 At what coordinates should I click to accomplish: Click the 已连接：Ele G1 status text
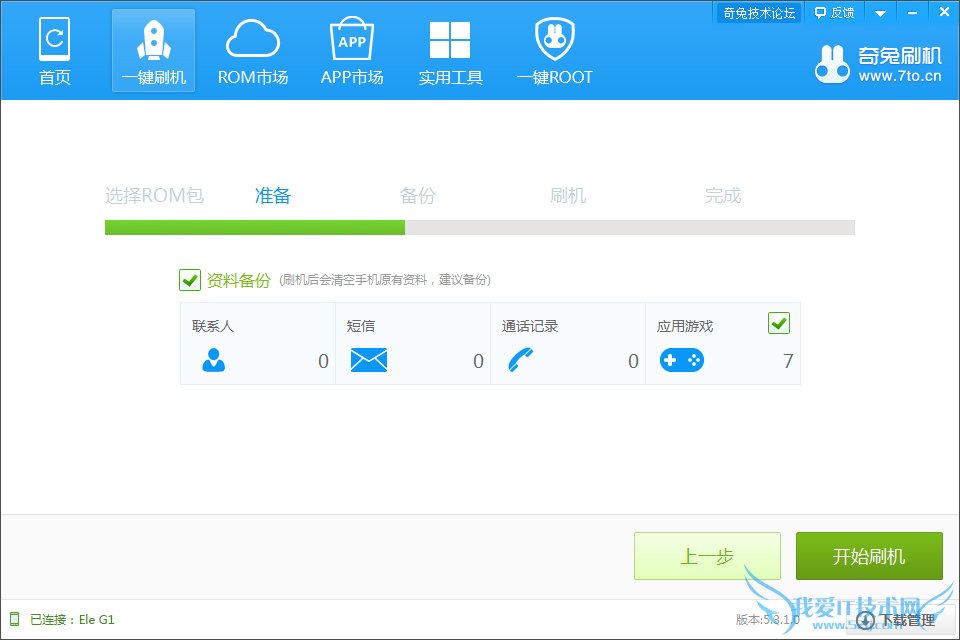72,619
